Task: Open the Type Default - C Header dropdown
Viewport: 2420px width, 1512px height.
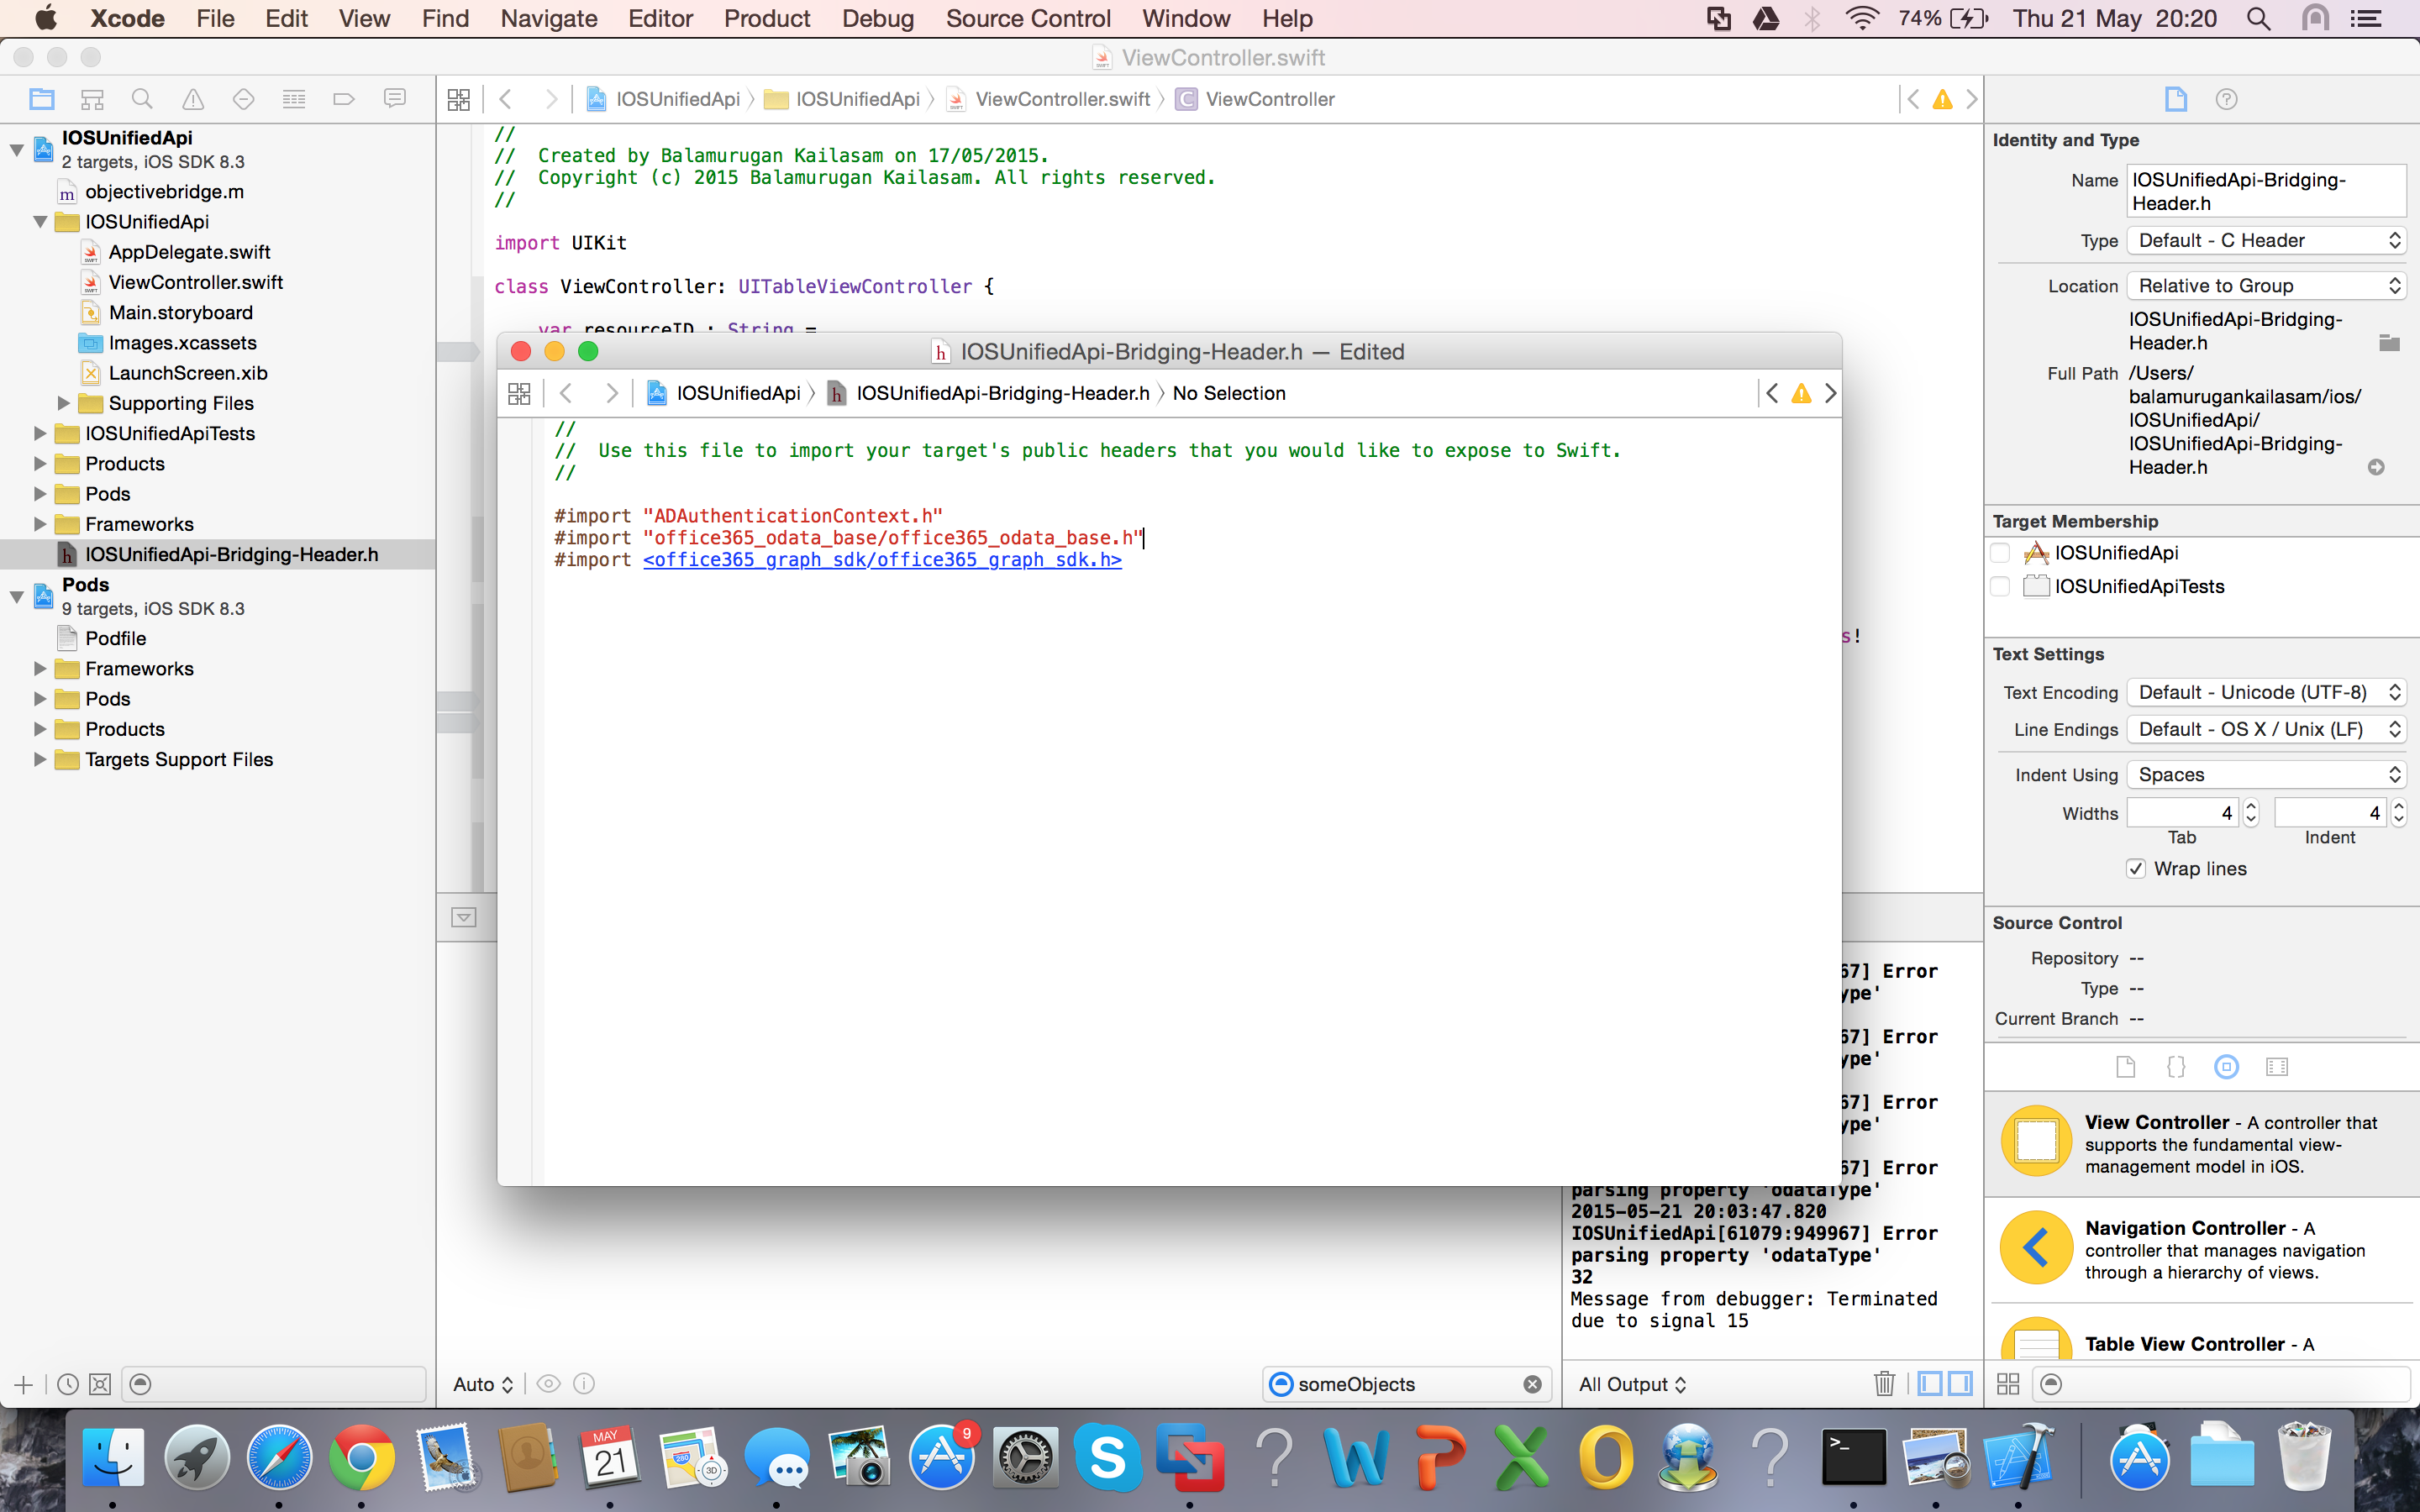Action: click(x=2266, y=240)
